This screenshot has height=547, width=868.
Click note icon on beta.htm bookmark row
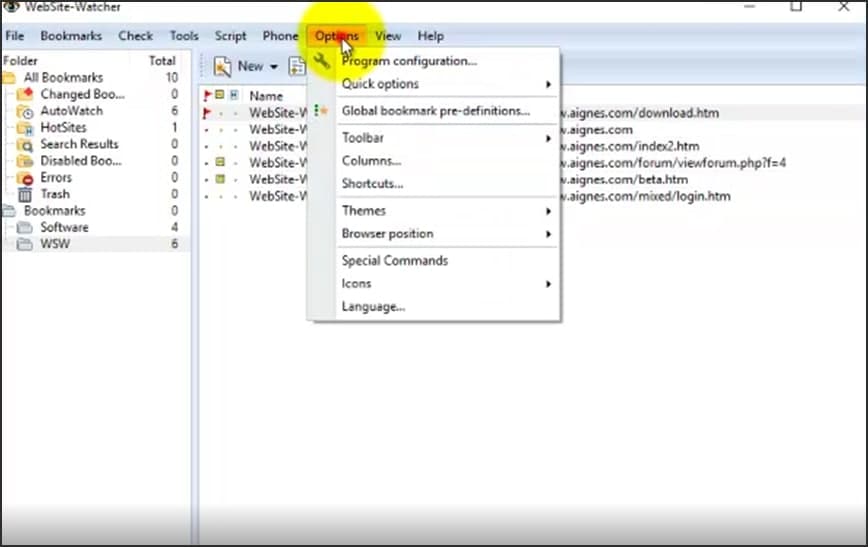pos(220,179)
